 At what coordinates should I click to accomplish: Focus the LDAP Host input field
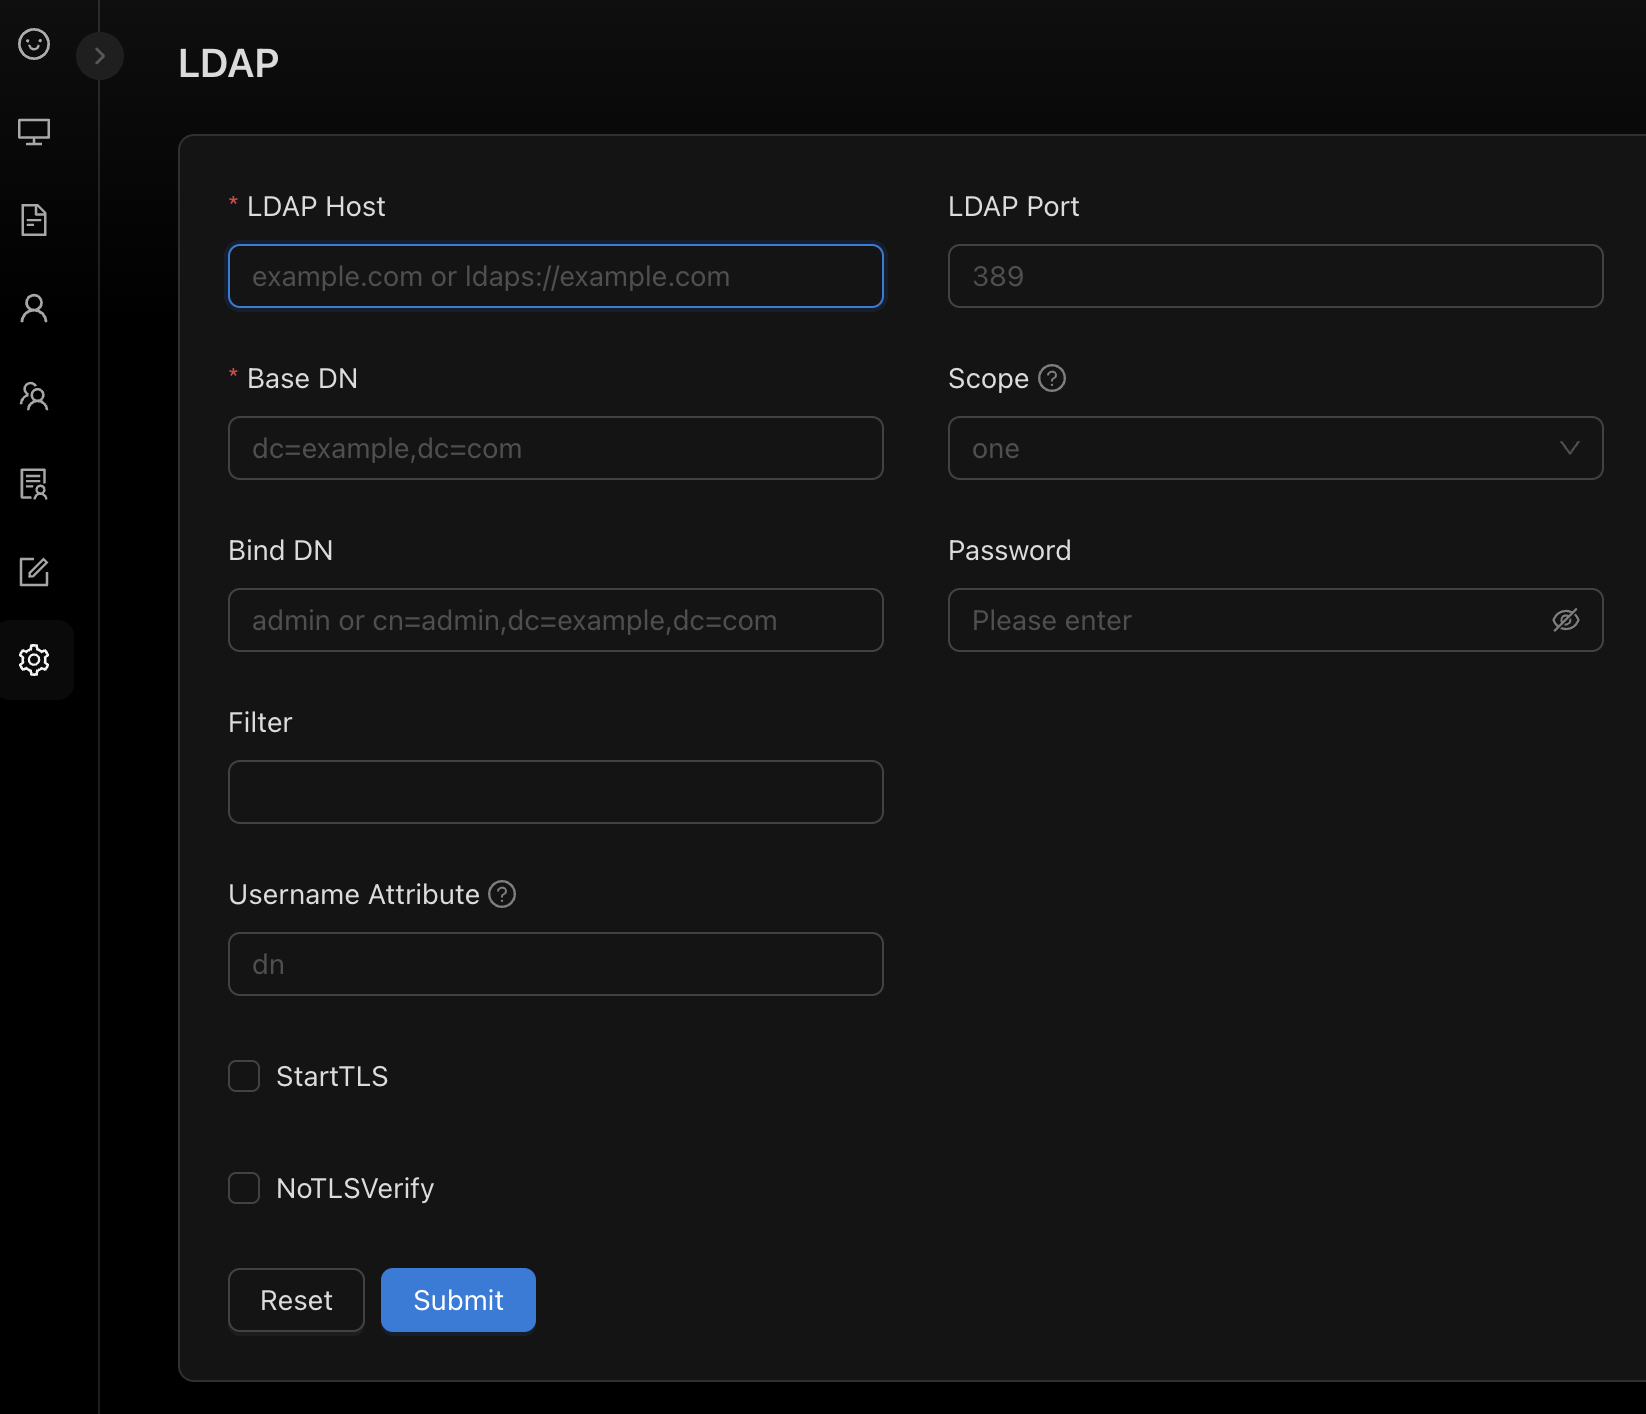[x=555, y=276]
